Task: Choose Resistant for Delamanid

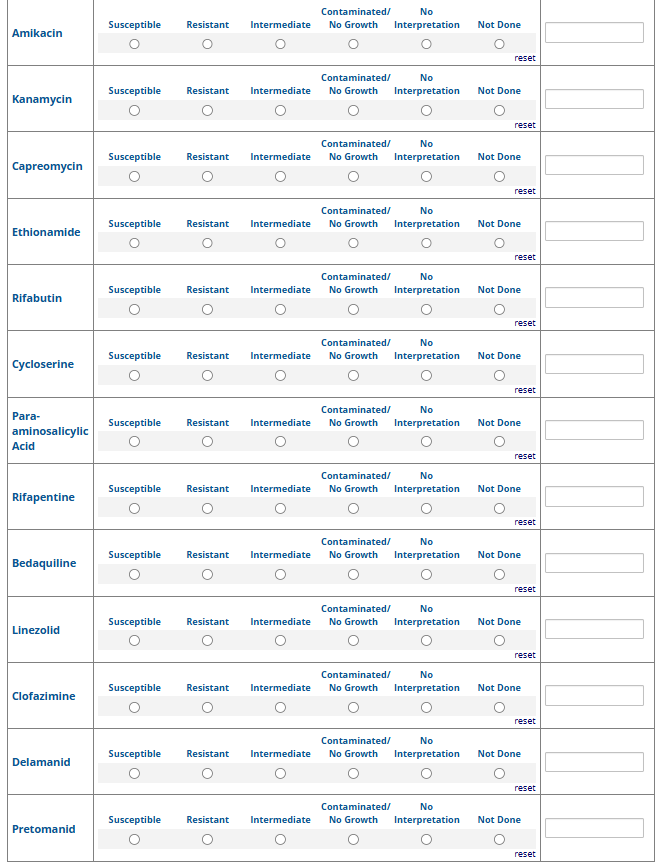Action: [207, 773]
